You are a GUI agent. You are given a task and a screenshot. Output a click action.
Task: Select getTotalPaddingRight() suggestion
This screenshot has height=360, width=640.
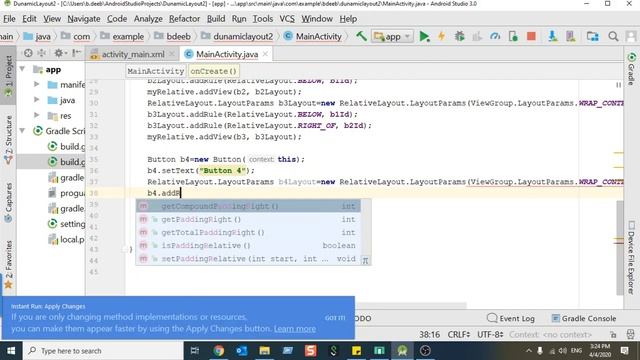(x=248, y=232)
